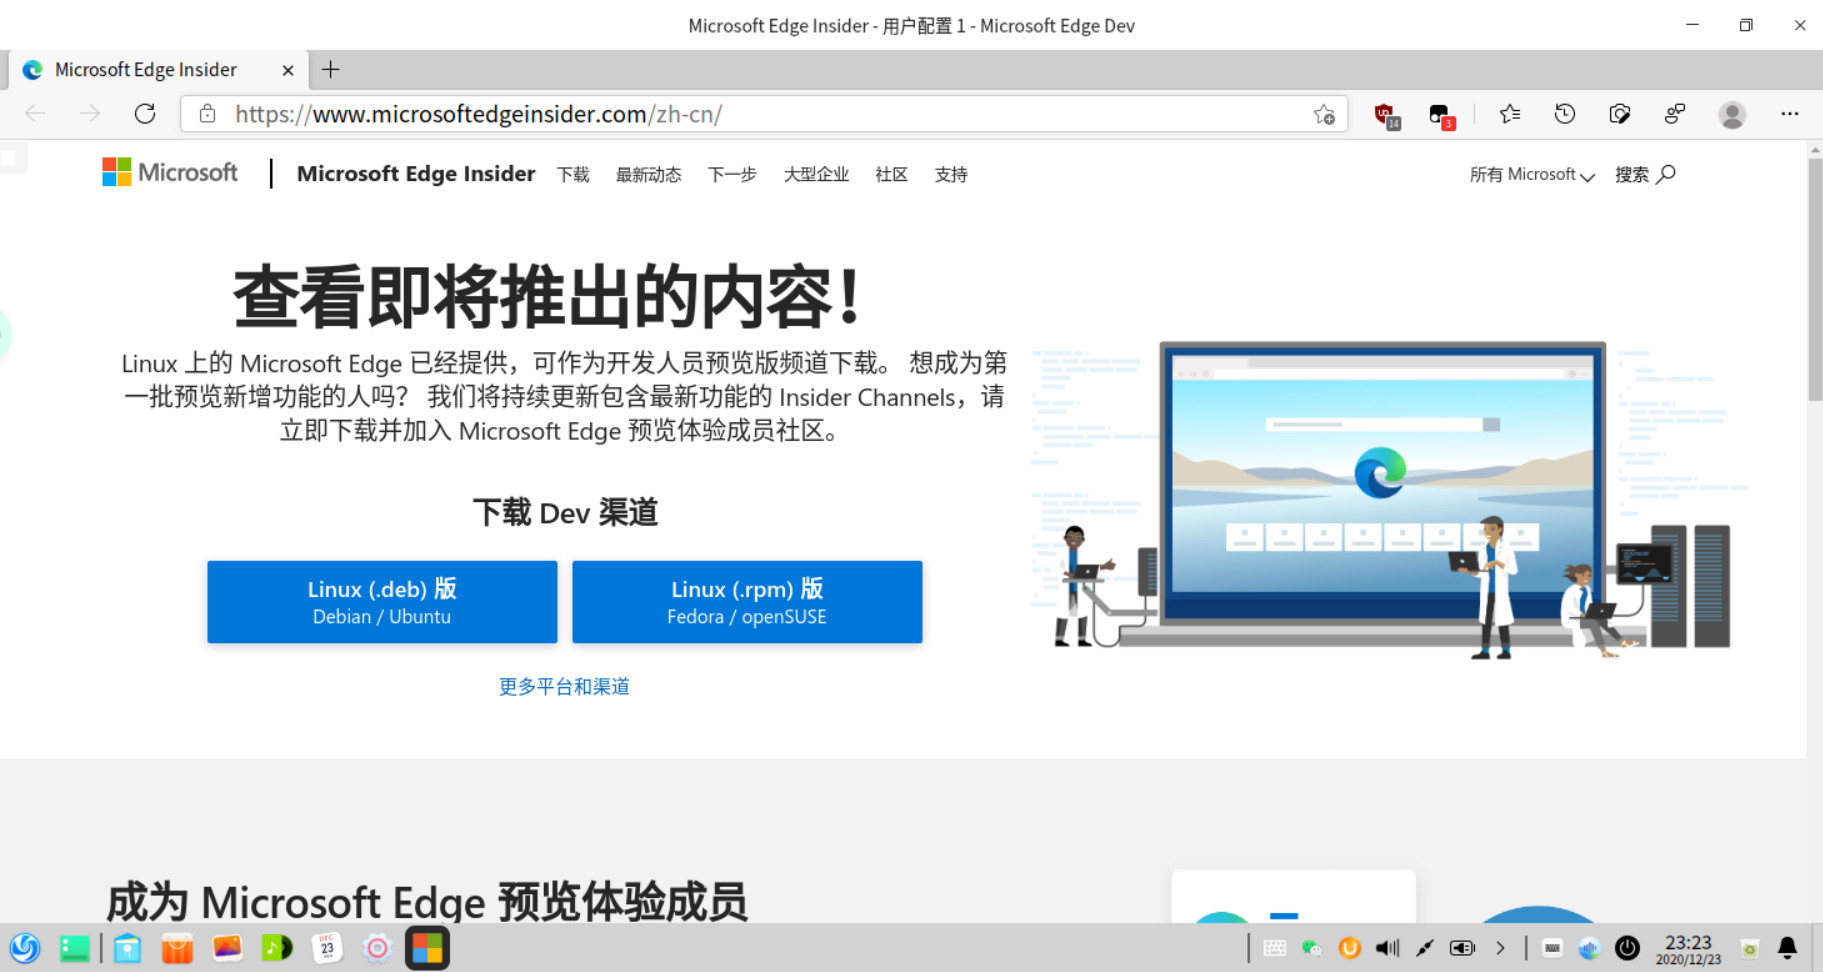This screenshot has width=1823, height=972.
Task: Click the browser forward arrow
Action: click(90, 114)
